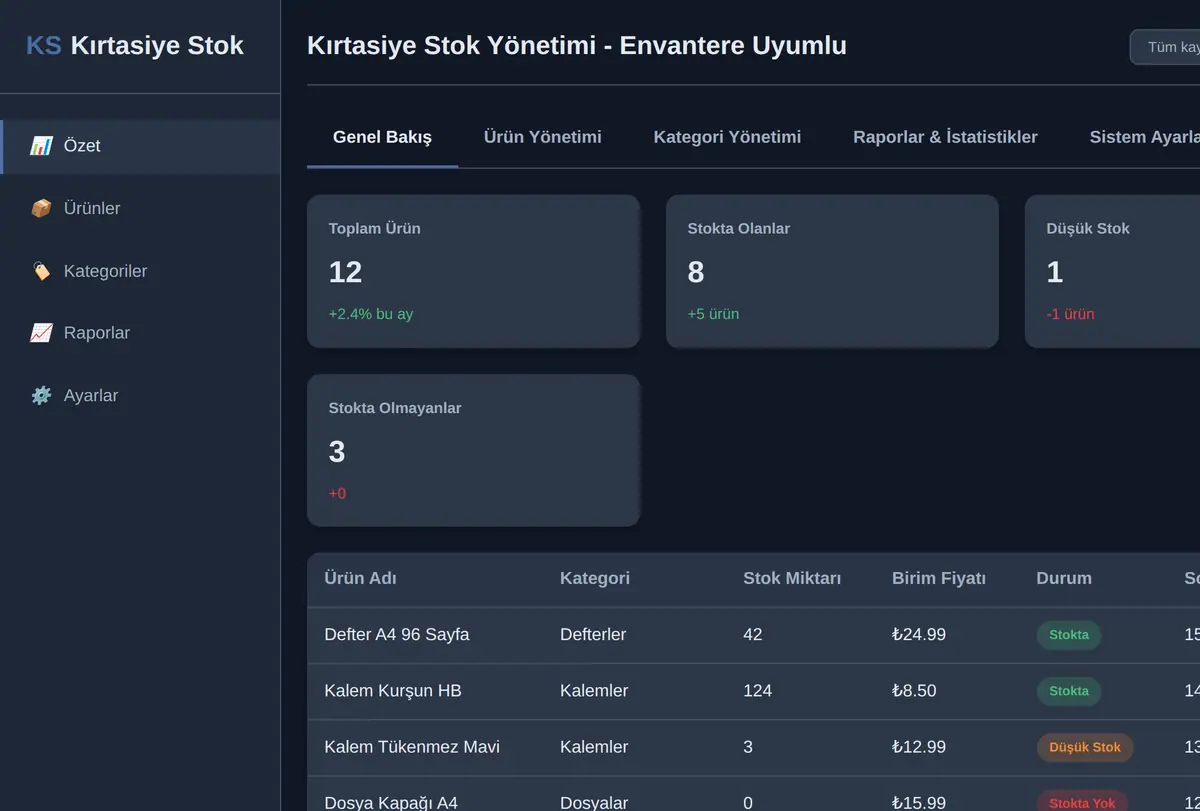
Task: Open the Kategoriler sidebar item
Action: (140, 271)
